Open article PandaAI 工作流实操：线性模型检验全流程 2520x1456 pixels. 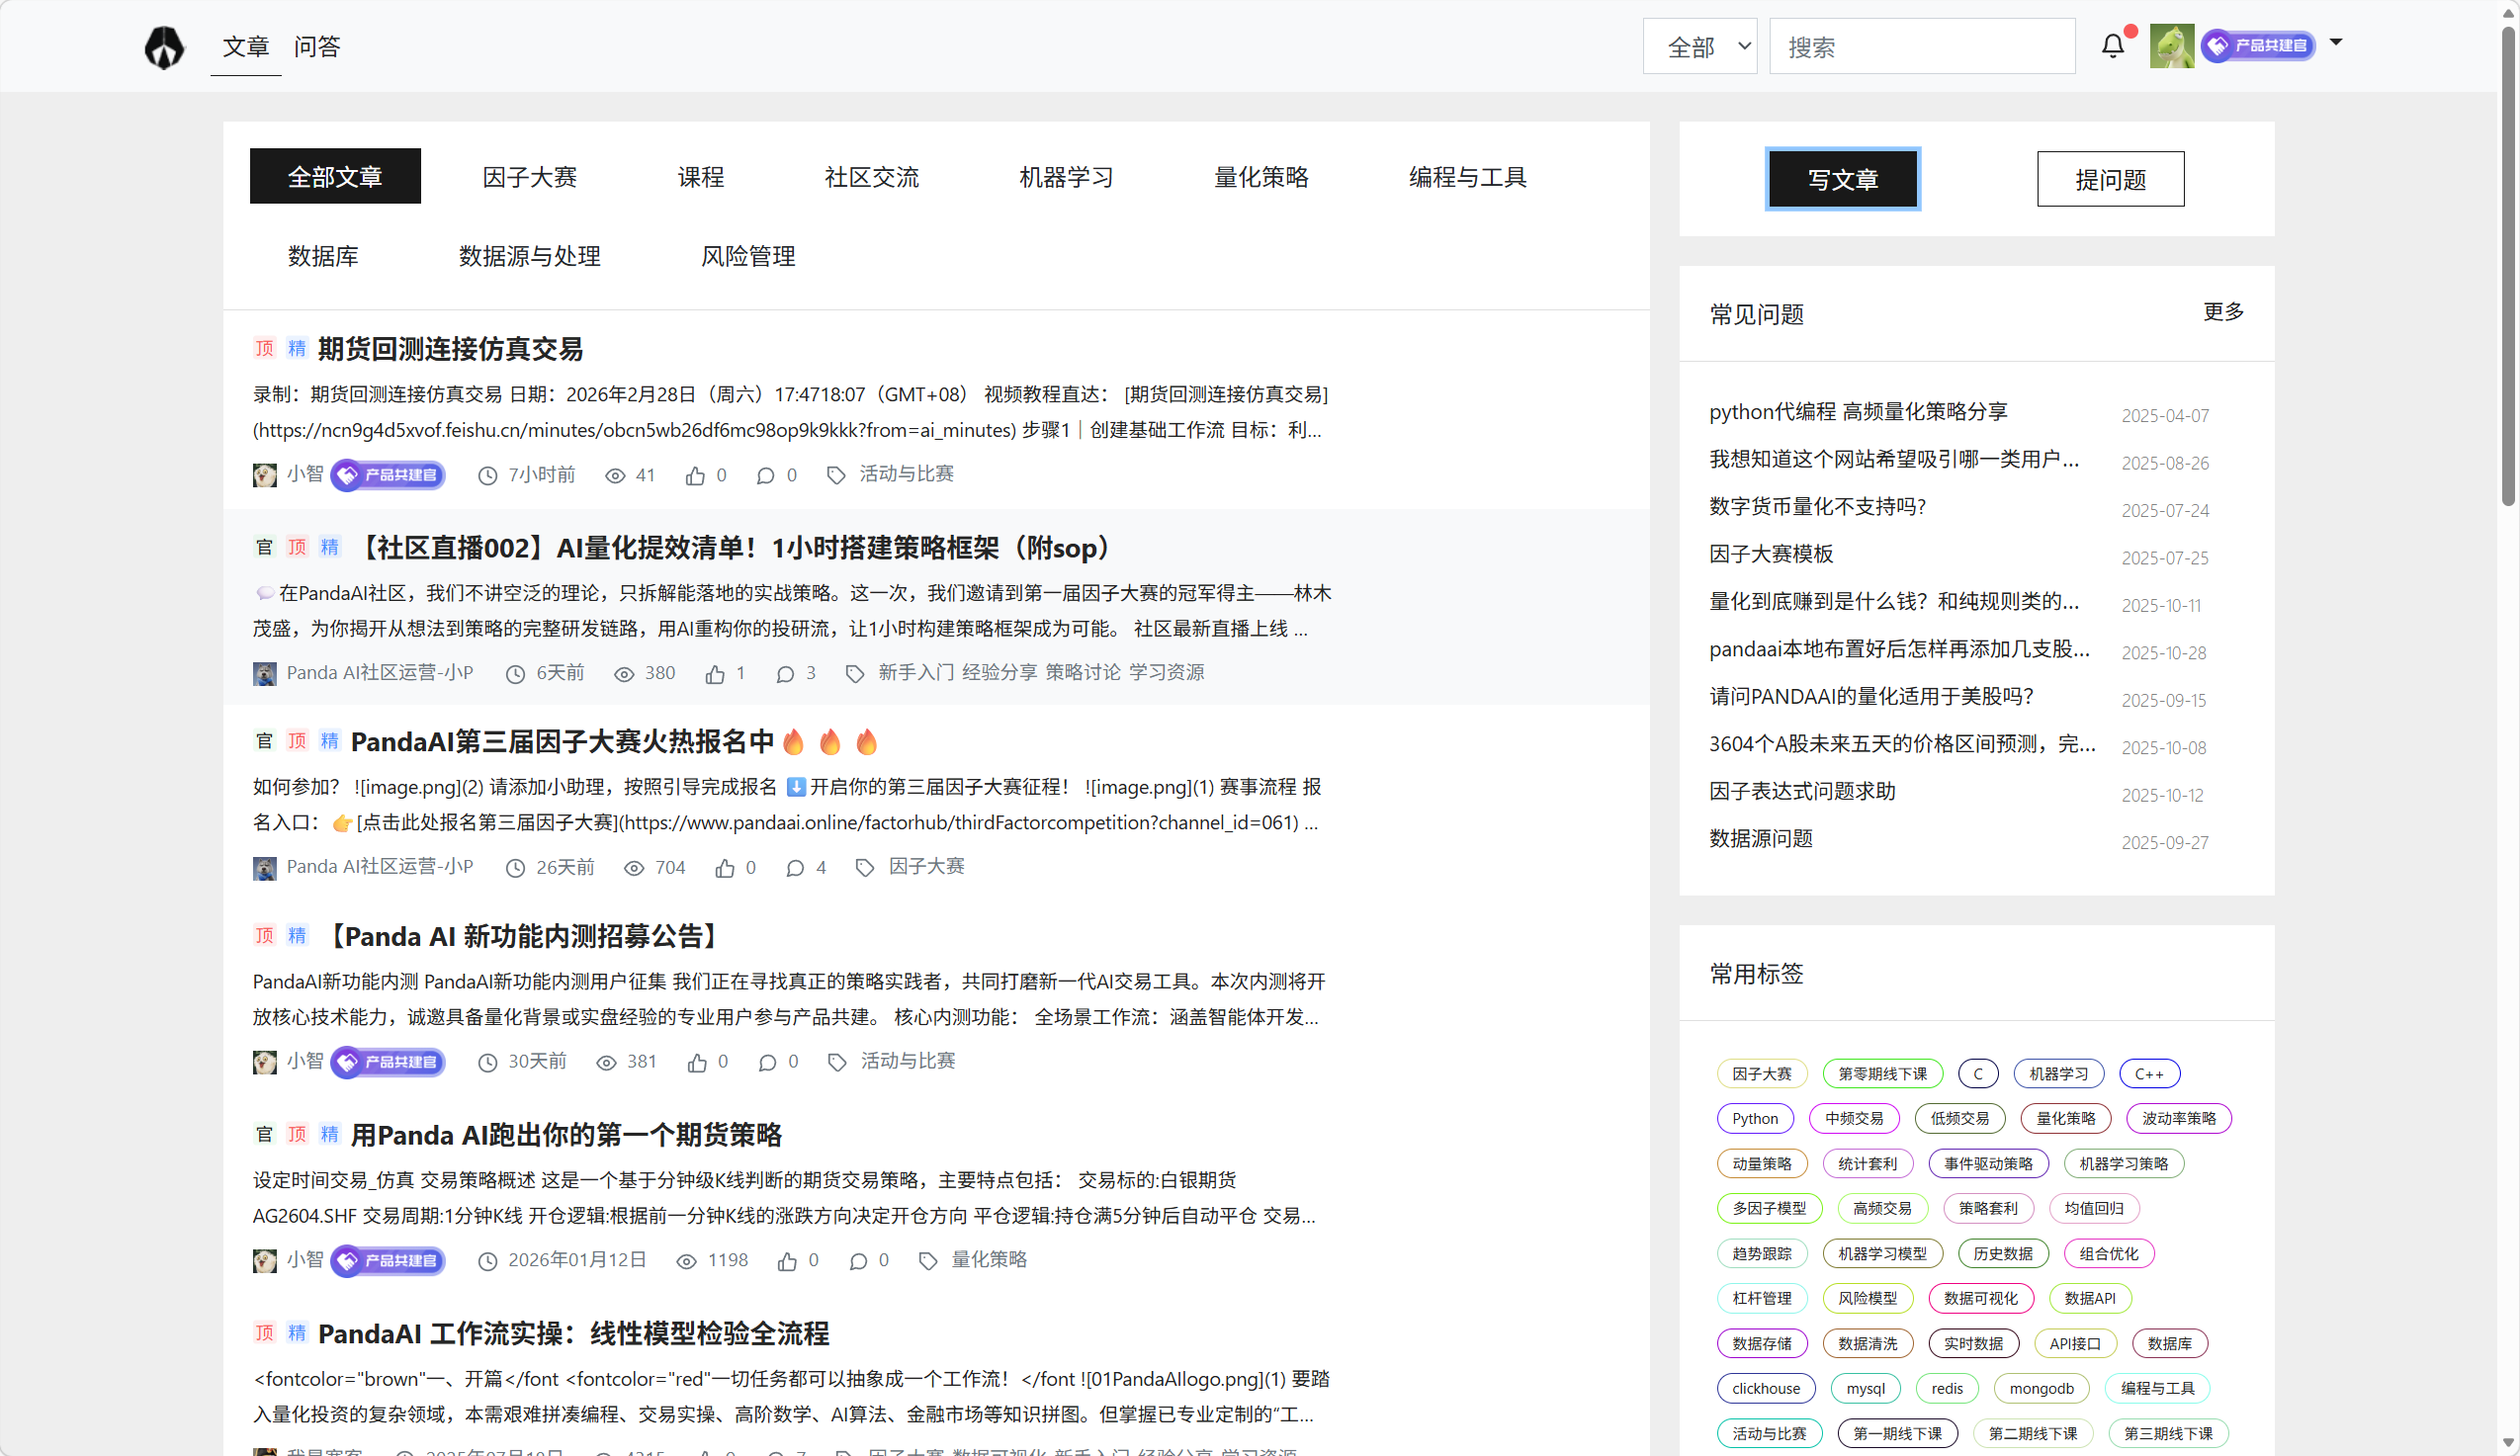point(573,1333)
